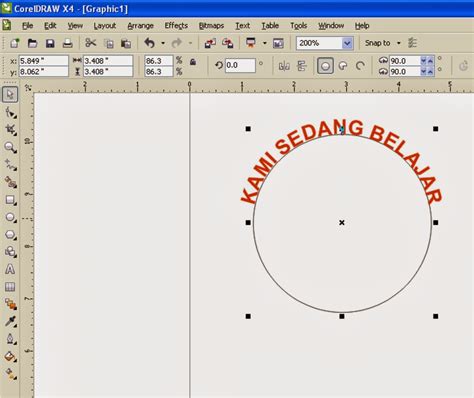Open the File menu
The width and height of the screenshot is (474, 398).
tap(27, 26)
